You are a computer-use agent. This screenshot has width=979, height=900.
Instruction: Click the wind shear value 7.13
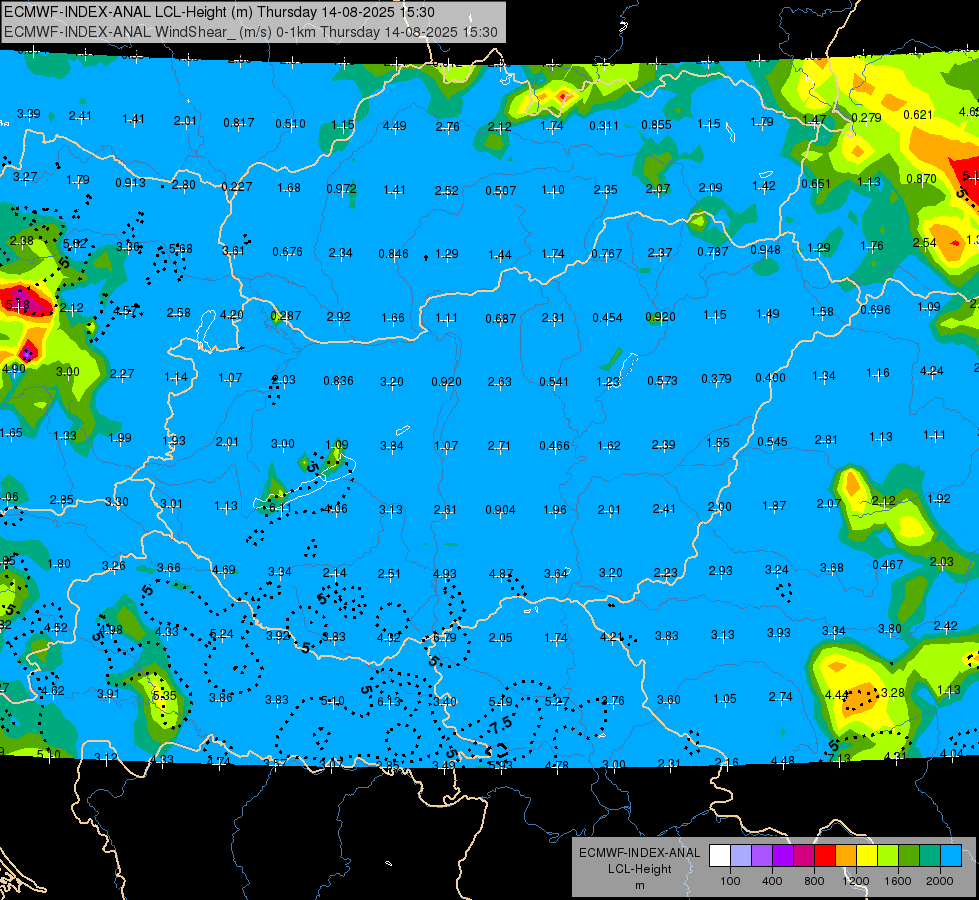(x=839, y=758)
